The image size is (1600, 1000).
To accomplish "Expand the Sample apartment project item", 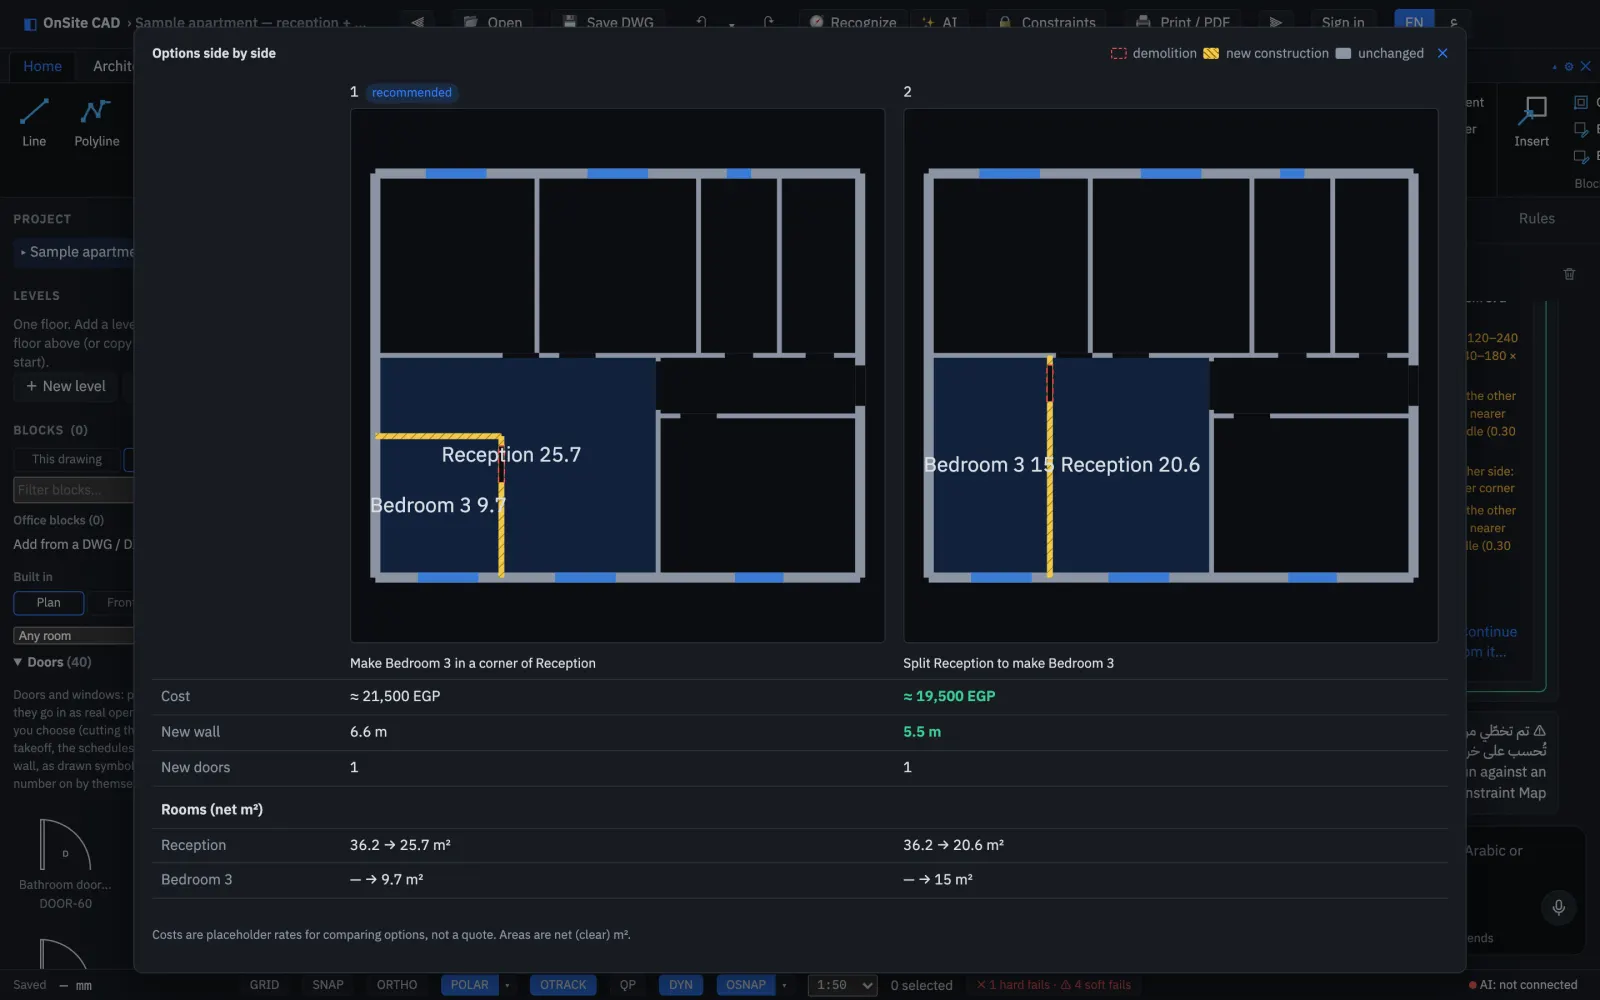I will pos(76,252).
